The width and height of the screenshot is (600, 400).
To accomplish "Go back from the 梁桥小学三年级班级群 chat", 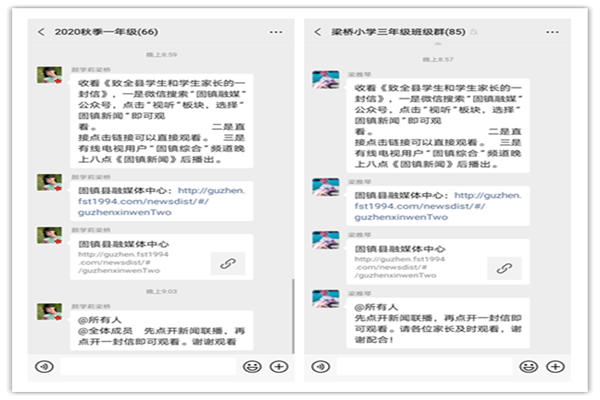I will click(x=320, y=32).
